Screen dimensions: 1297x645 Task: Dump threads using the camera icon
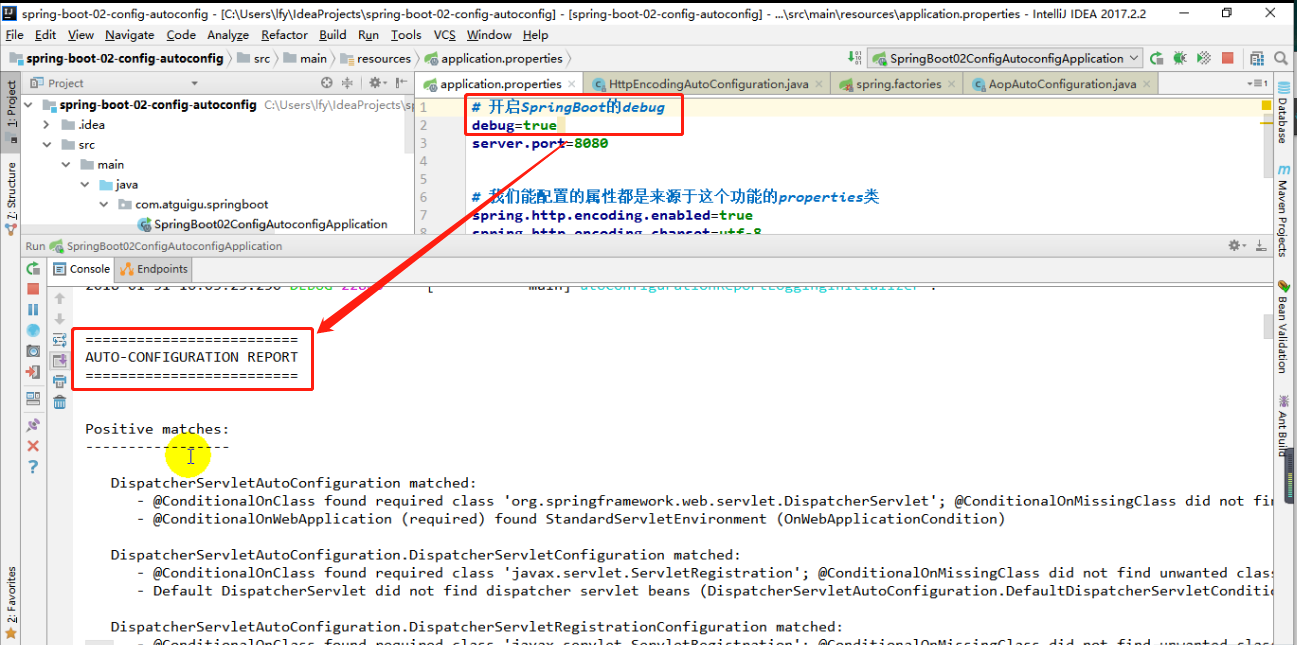pyautogui.click(x=33, y=351)
